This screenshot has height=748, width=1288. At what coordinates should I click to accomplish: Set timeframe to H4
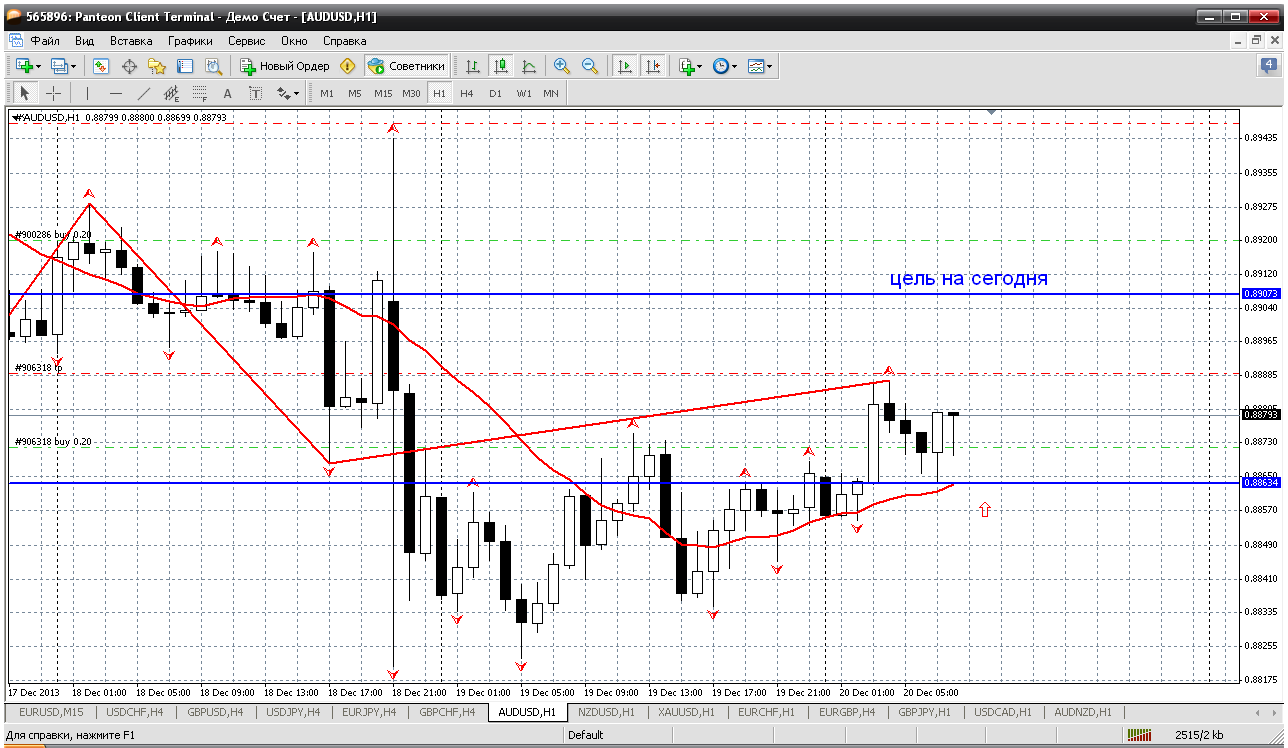coord(466,93)
